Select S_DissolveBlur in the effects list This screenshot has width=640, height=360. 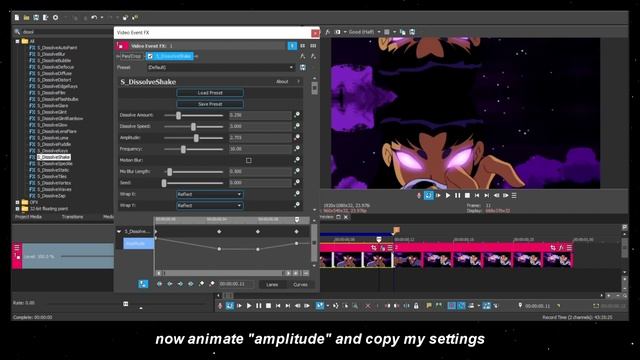coord(51,54)
